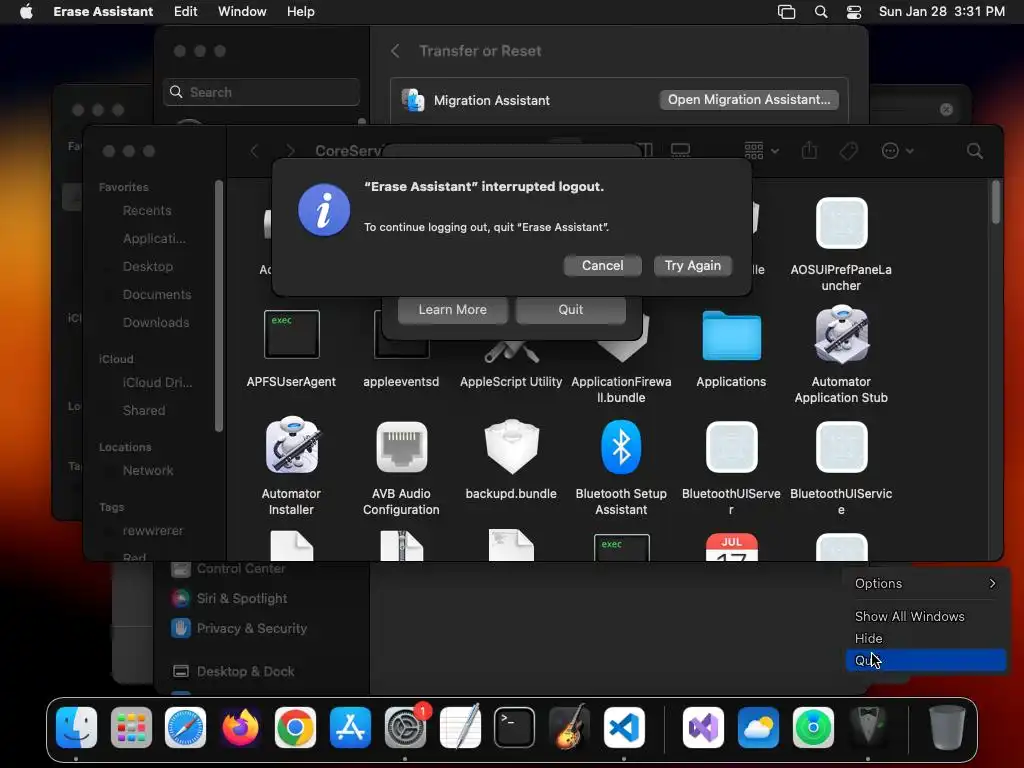Open Documents in Finder sidebar
This screenshot has width=1024, height=768.
pyautogui.click(x=157, y=295)
